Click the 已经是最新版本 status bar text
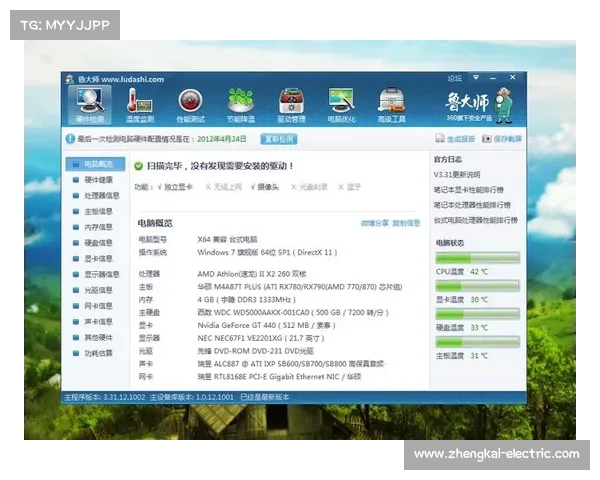The width and height of the screenshot is (600, 480). point(264,397)
